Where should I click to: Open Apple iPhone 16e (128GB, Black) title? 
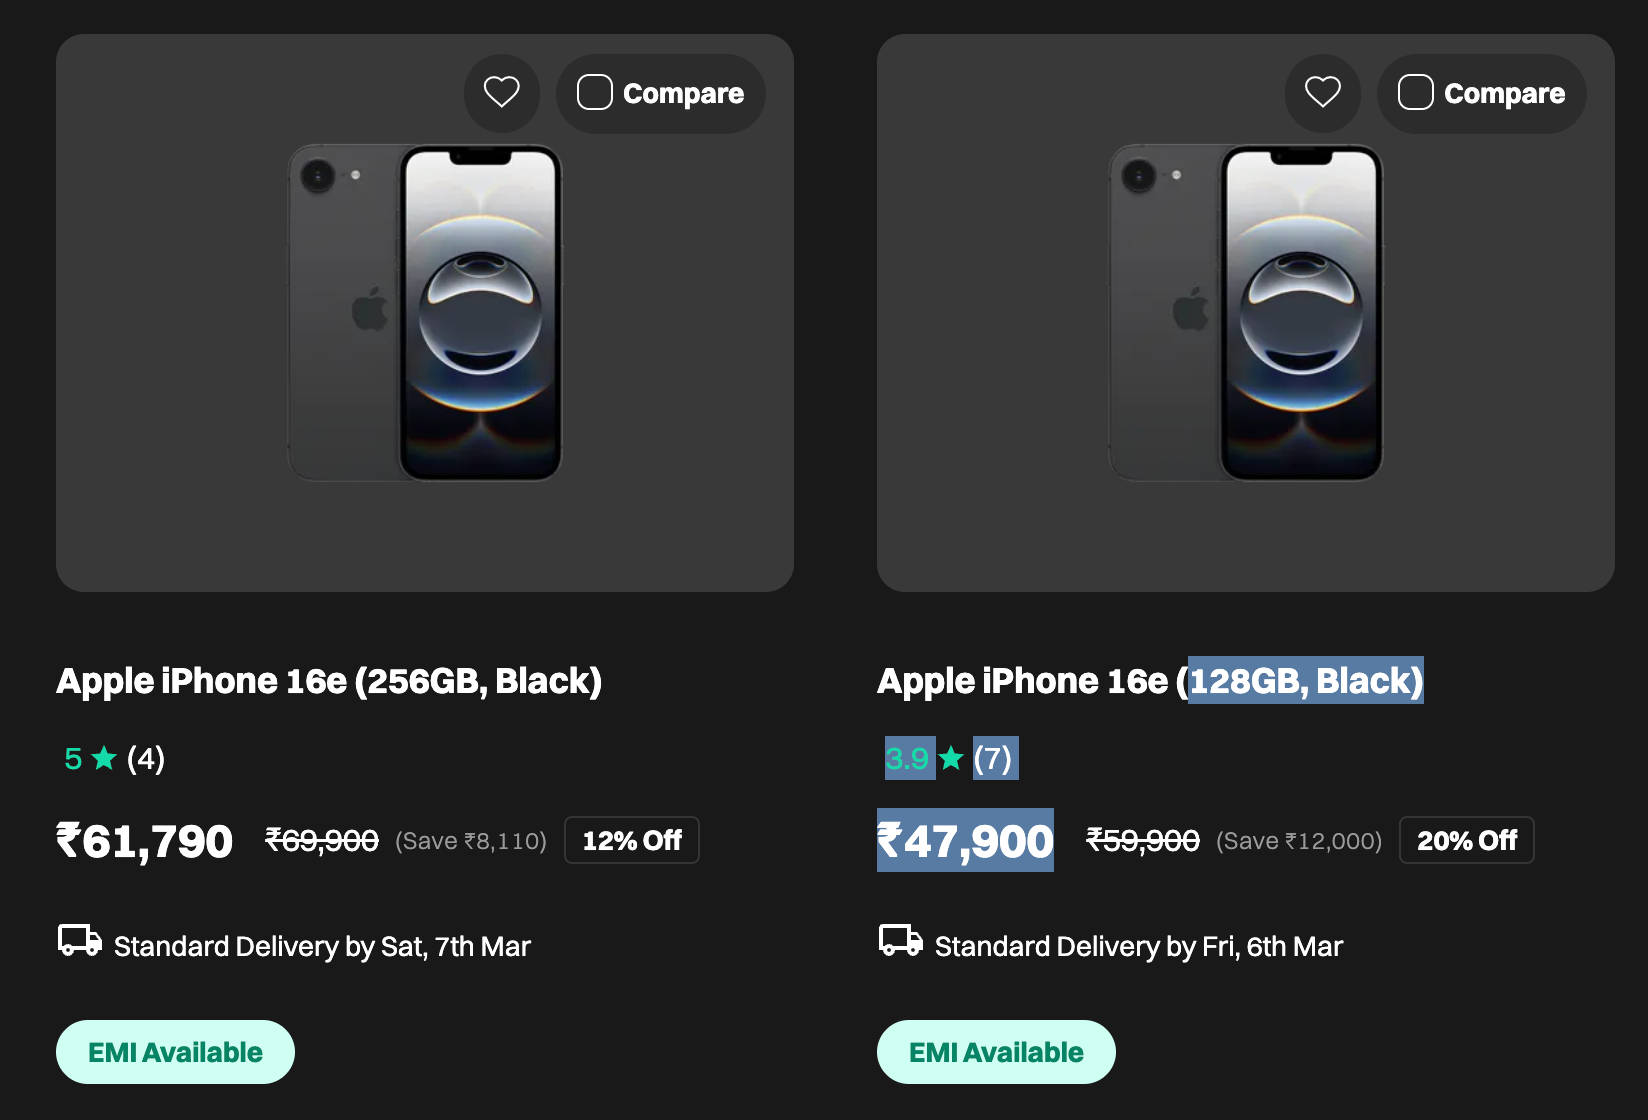1150,681
